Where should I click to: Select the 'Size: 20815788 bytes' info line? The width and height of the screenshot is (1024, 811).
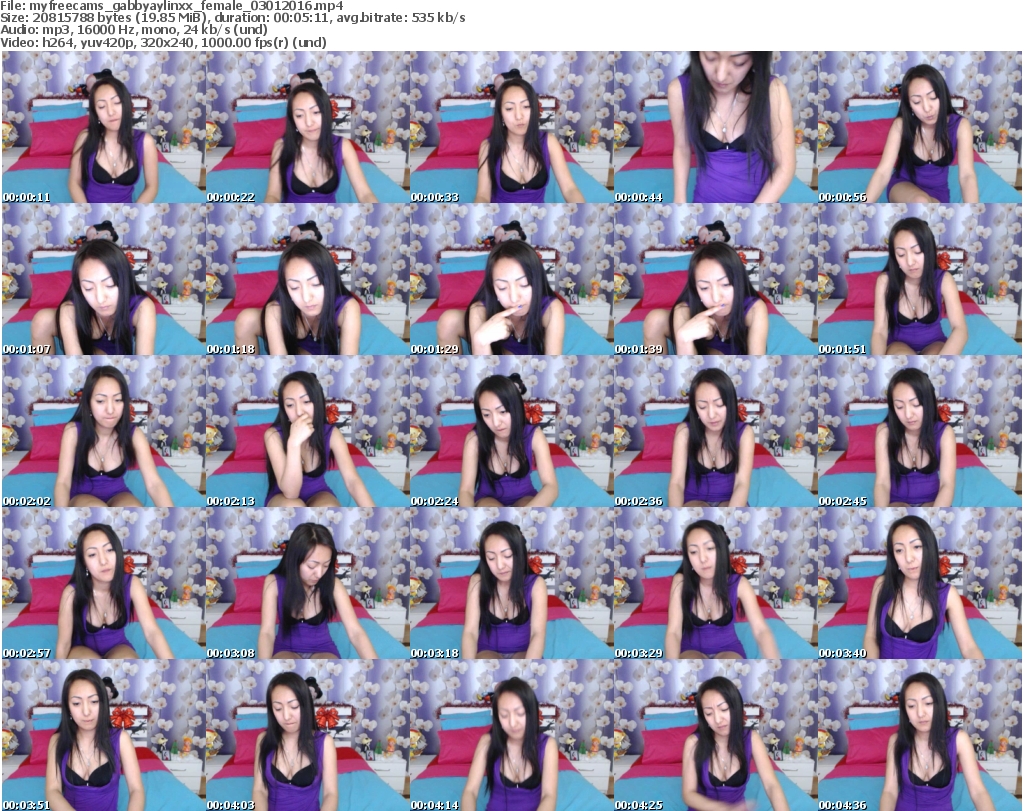click(x=232, y=18)
